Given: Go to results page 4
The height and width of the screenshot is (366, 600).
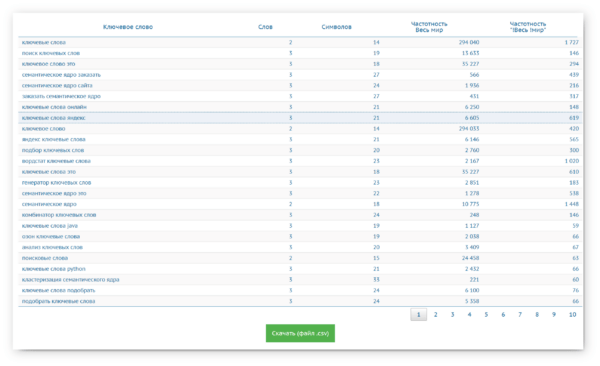Looking at the screenshot, I should 469,315.
